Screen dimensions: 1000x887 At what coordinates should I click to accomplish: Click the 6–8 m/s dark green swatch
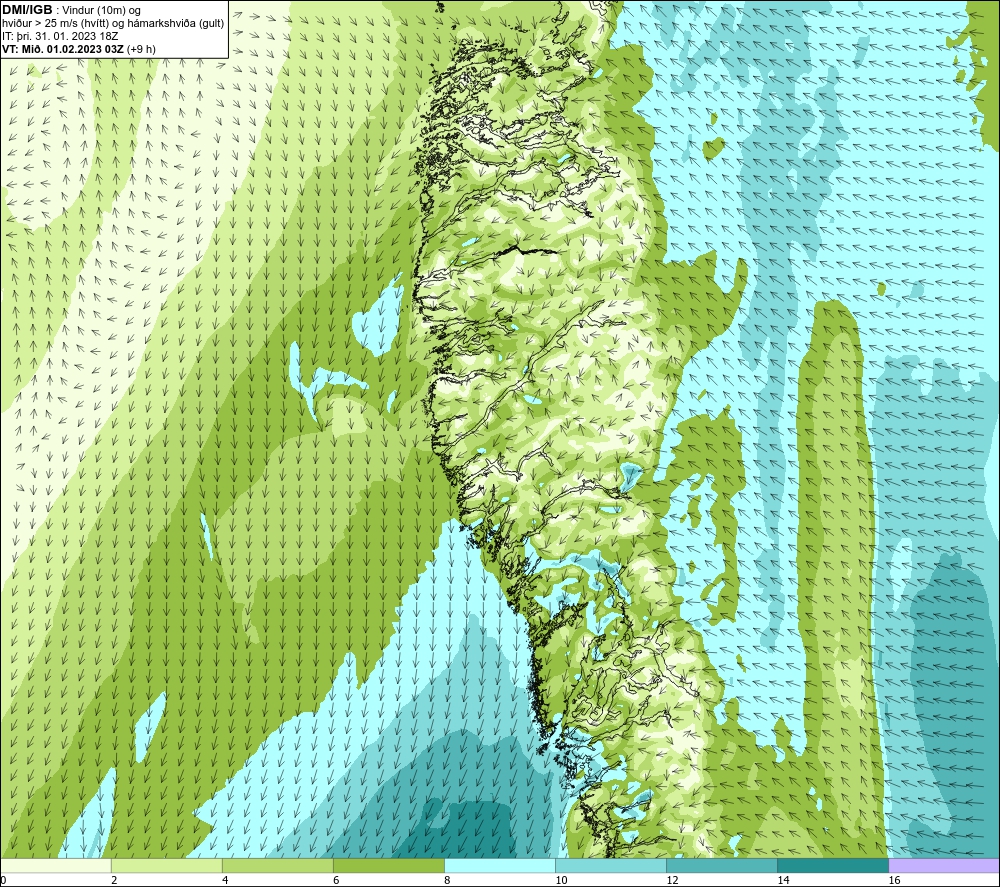click(x=389, y=865)
